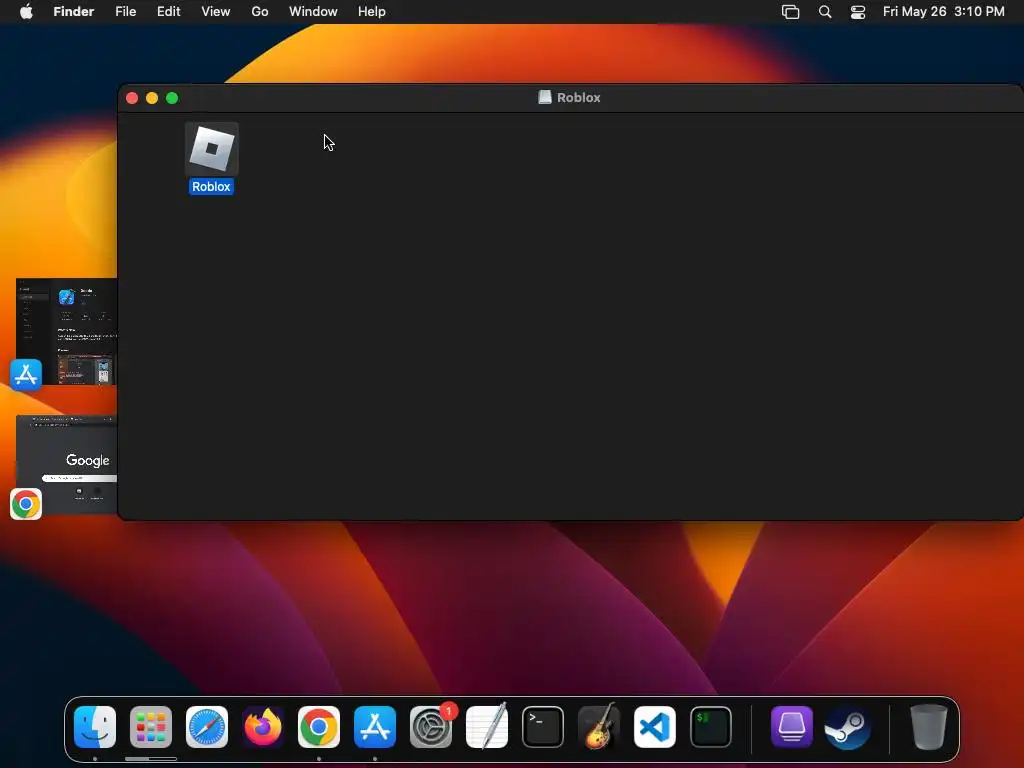1024x768 pixels.
Task: Open Spotlight search magnifier
Action: (x=825, y=12)
